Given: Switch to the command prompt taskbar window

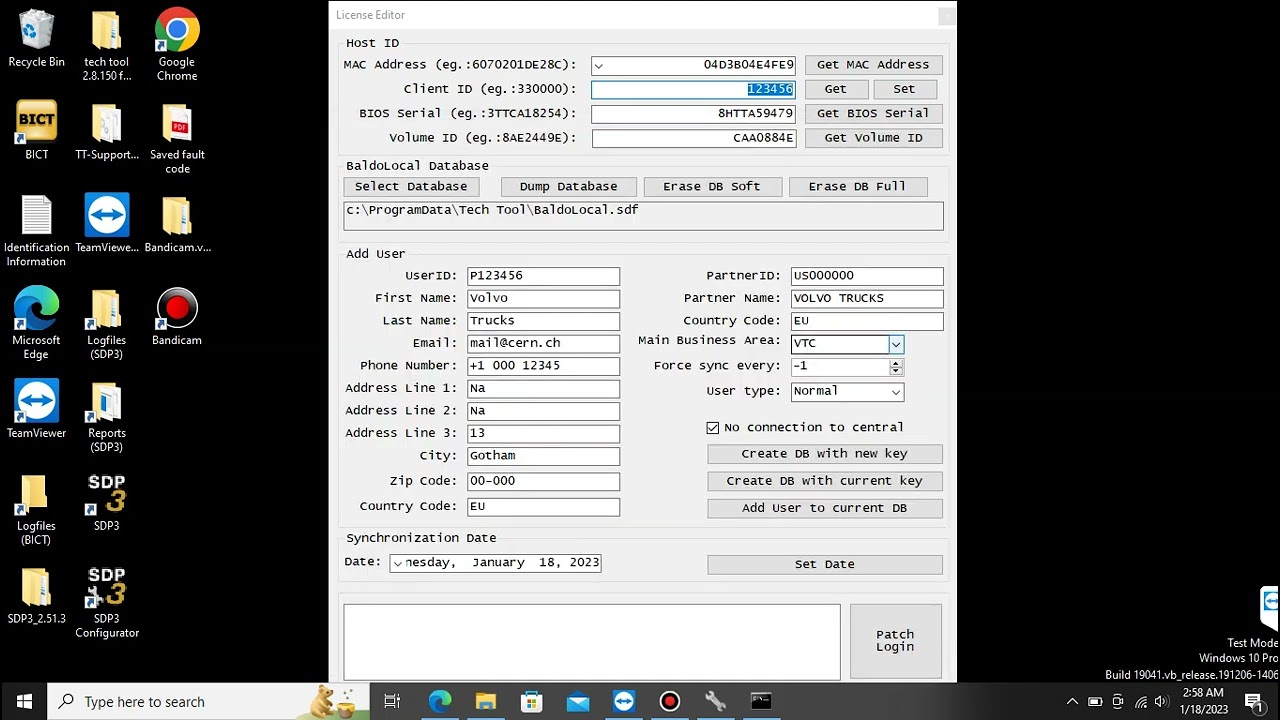Looking at the screenshot, I should pos(762,701).
